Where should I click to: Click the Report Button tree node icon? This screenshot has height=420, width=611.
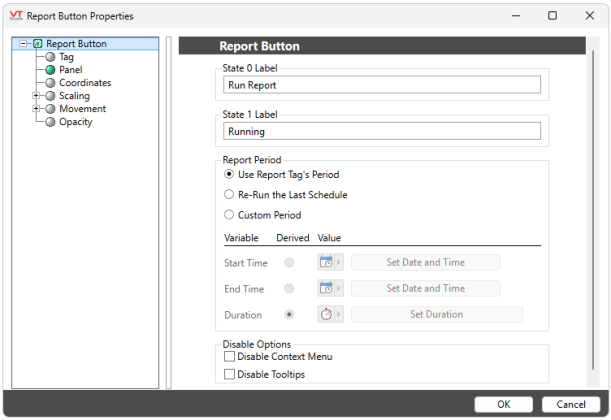point(37,44)
